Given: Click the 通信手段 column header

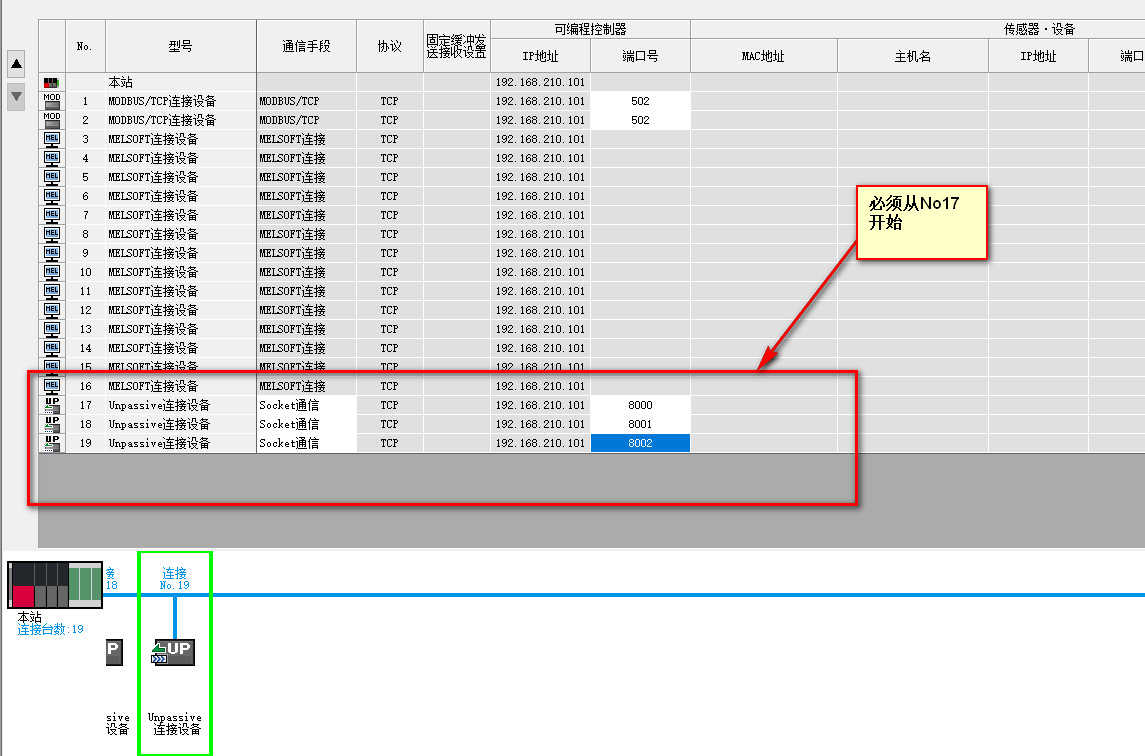Looking at the screenshot, I should [x=306, y=46].
